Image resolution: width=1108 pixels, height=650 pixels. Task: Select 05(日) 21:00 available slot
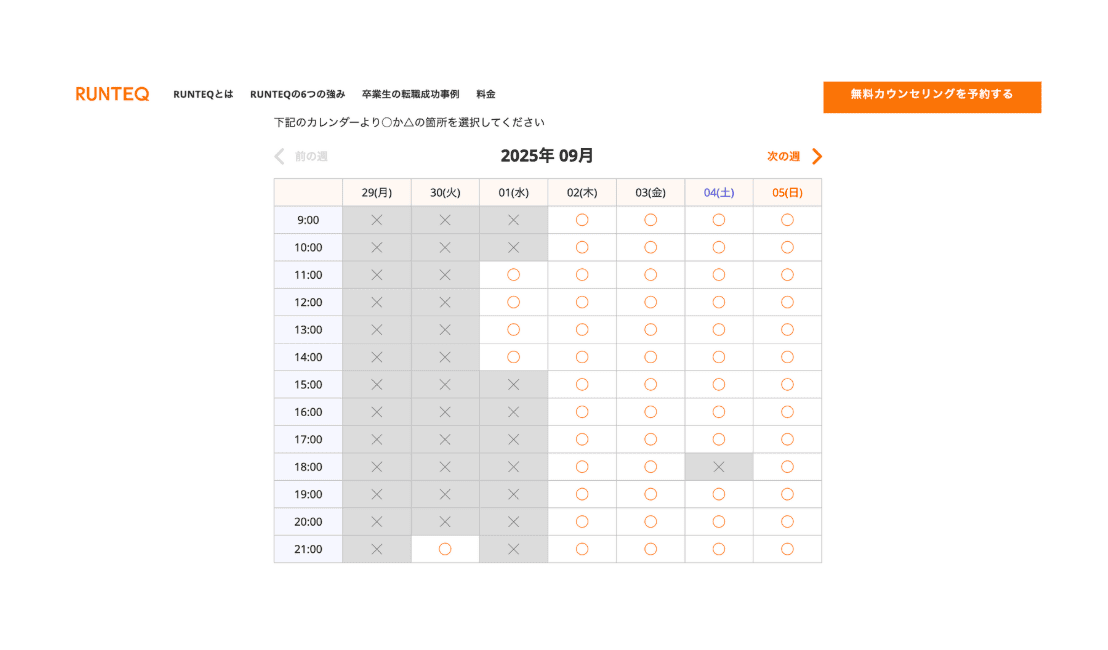(787, 549)
